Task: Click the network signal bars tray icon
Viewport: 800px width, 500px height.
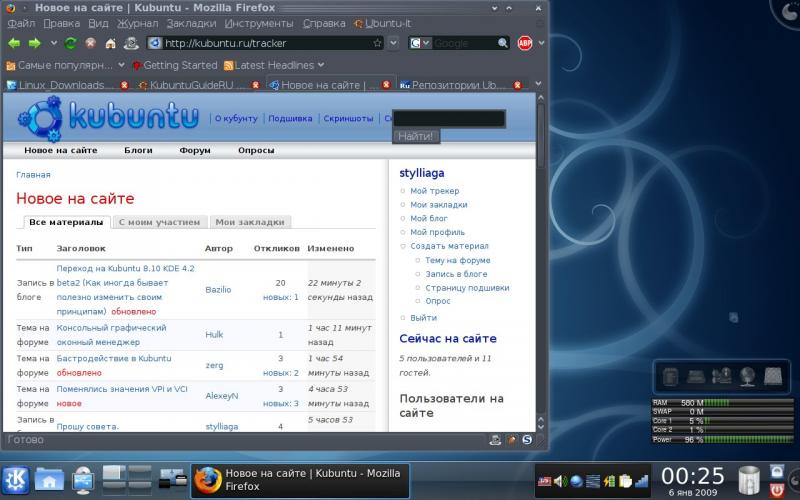Action: pyautogui.click(x=641, y=481)
